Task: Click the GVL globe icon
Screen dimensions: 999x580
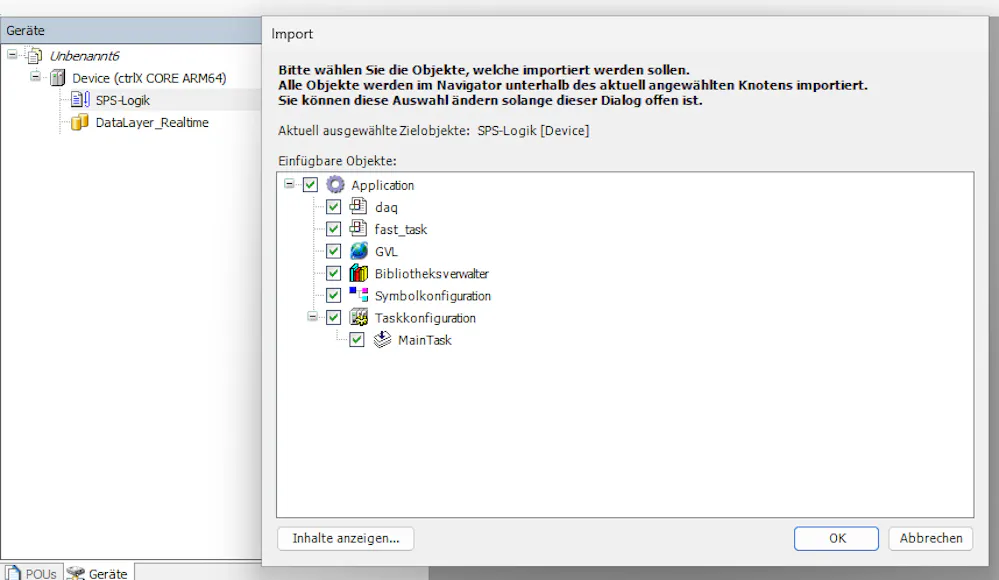Action: click(x=358, y=251)
